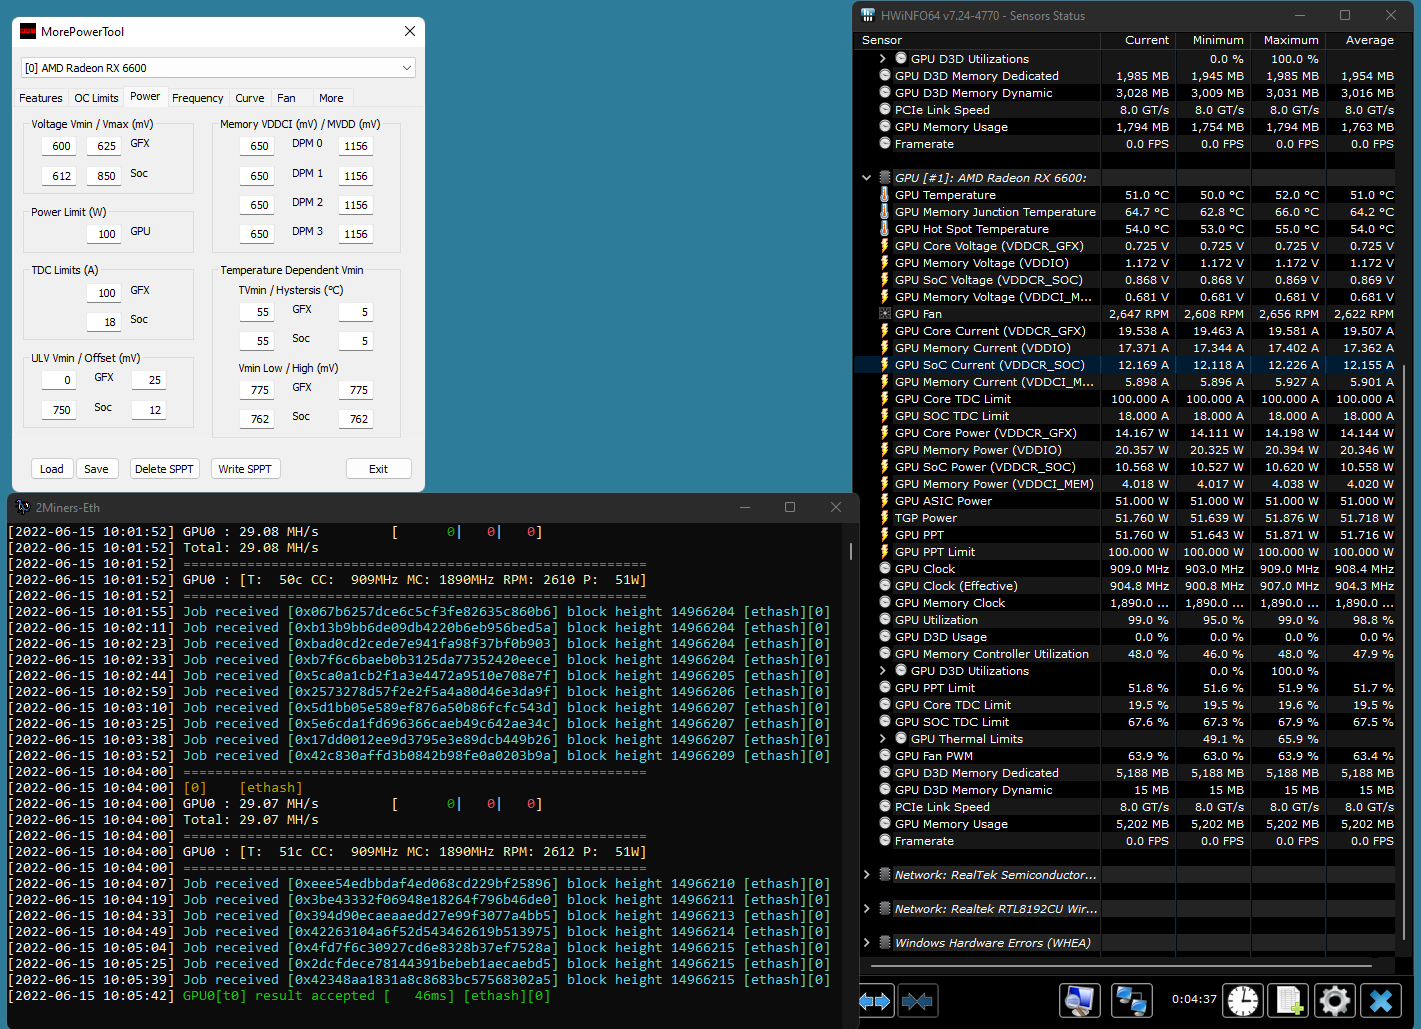Click the fan icon beside GPU Fan row

pos(884,314)
